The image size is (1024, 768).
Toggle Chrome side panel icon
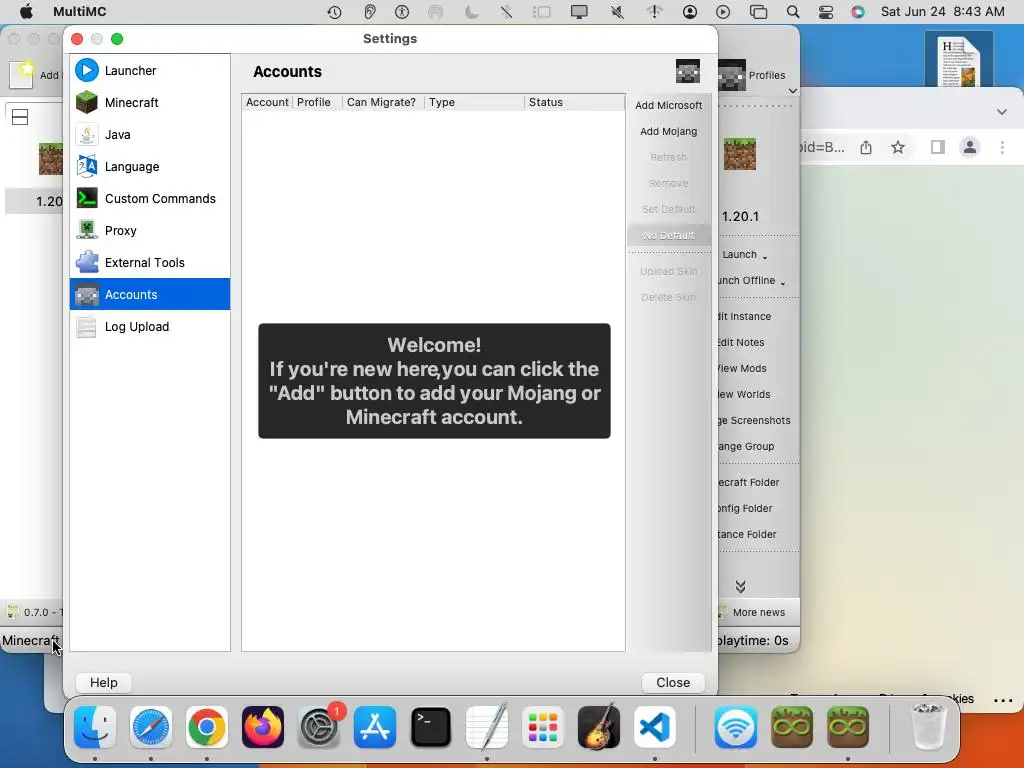[x=938, y=148]
